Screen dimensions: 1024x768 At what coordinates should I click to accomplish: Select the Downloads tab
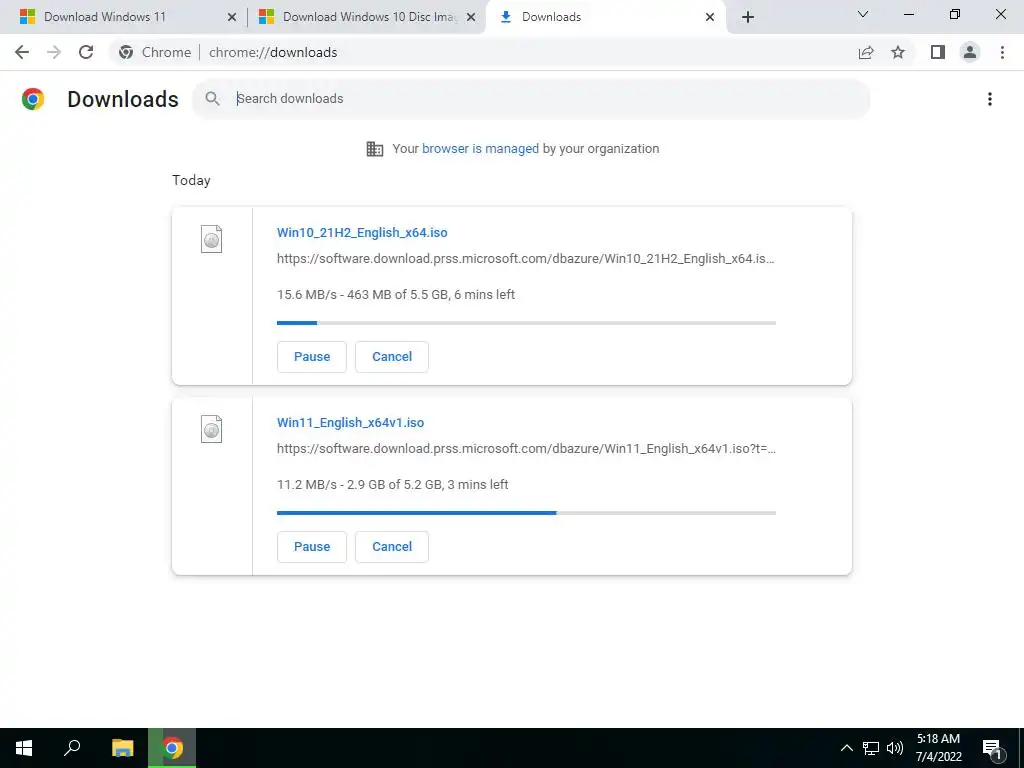[x=605, y=17]
